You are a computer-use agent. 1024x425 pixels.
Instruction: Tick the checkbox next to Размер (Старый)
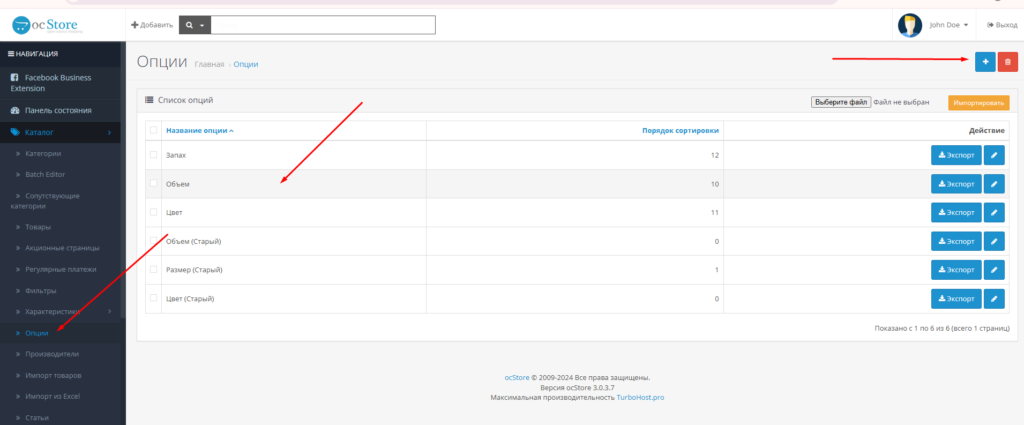tap(153, 270)
